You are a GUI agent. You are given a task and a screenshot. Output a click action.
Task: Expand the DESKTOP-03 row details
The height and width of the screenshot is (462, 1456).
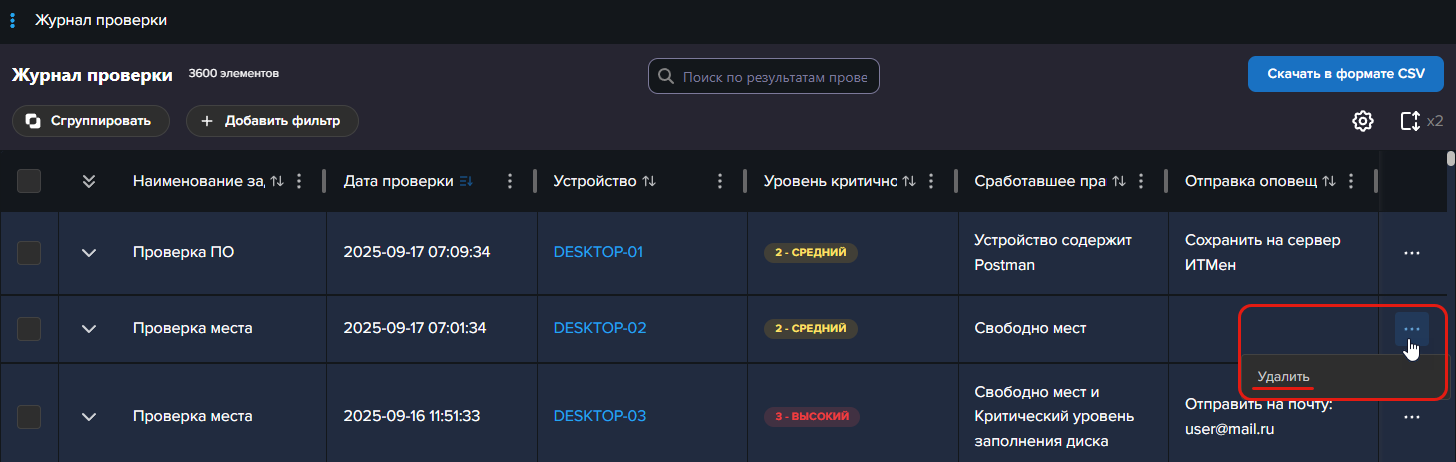tap(89, 416)
